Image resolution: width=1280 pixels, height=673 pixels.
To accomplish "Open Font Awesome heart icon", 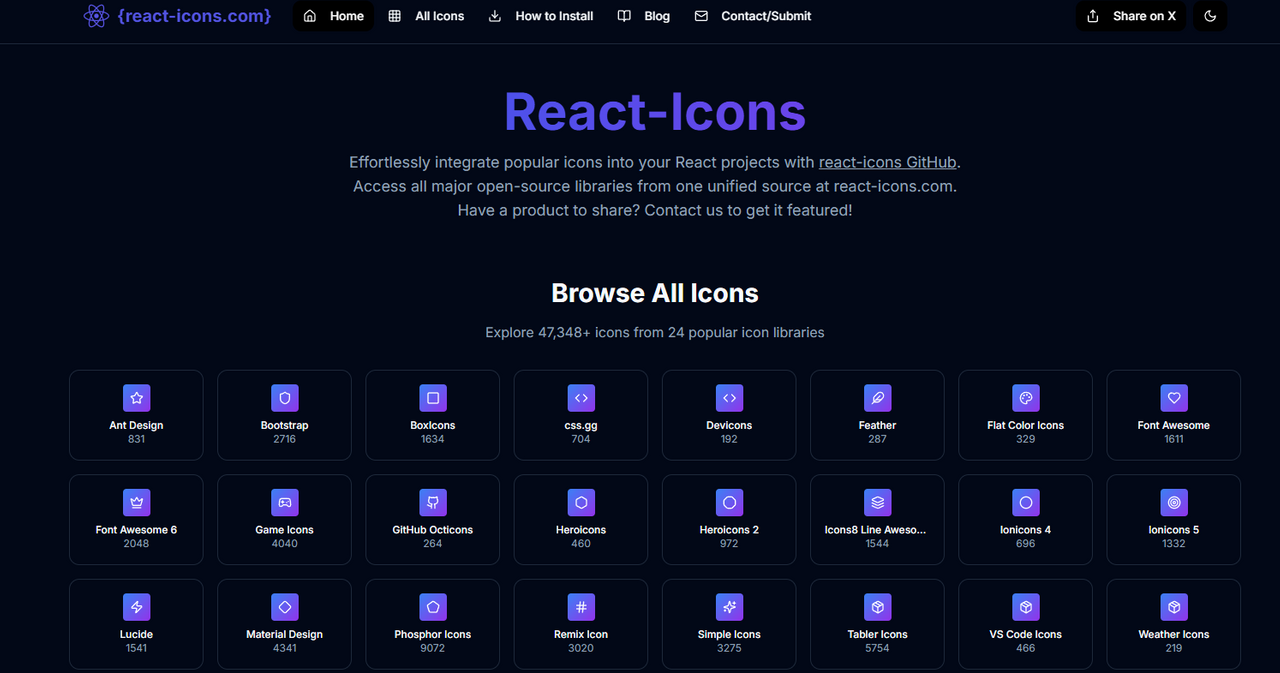I will 1174,398.
